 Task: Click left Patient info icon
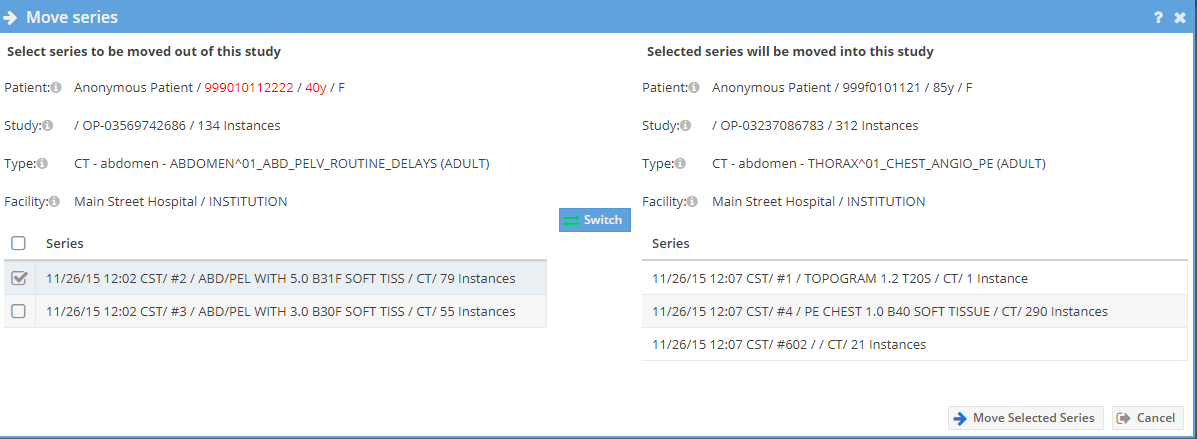(57, 88)
